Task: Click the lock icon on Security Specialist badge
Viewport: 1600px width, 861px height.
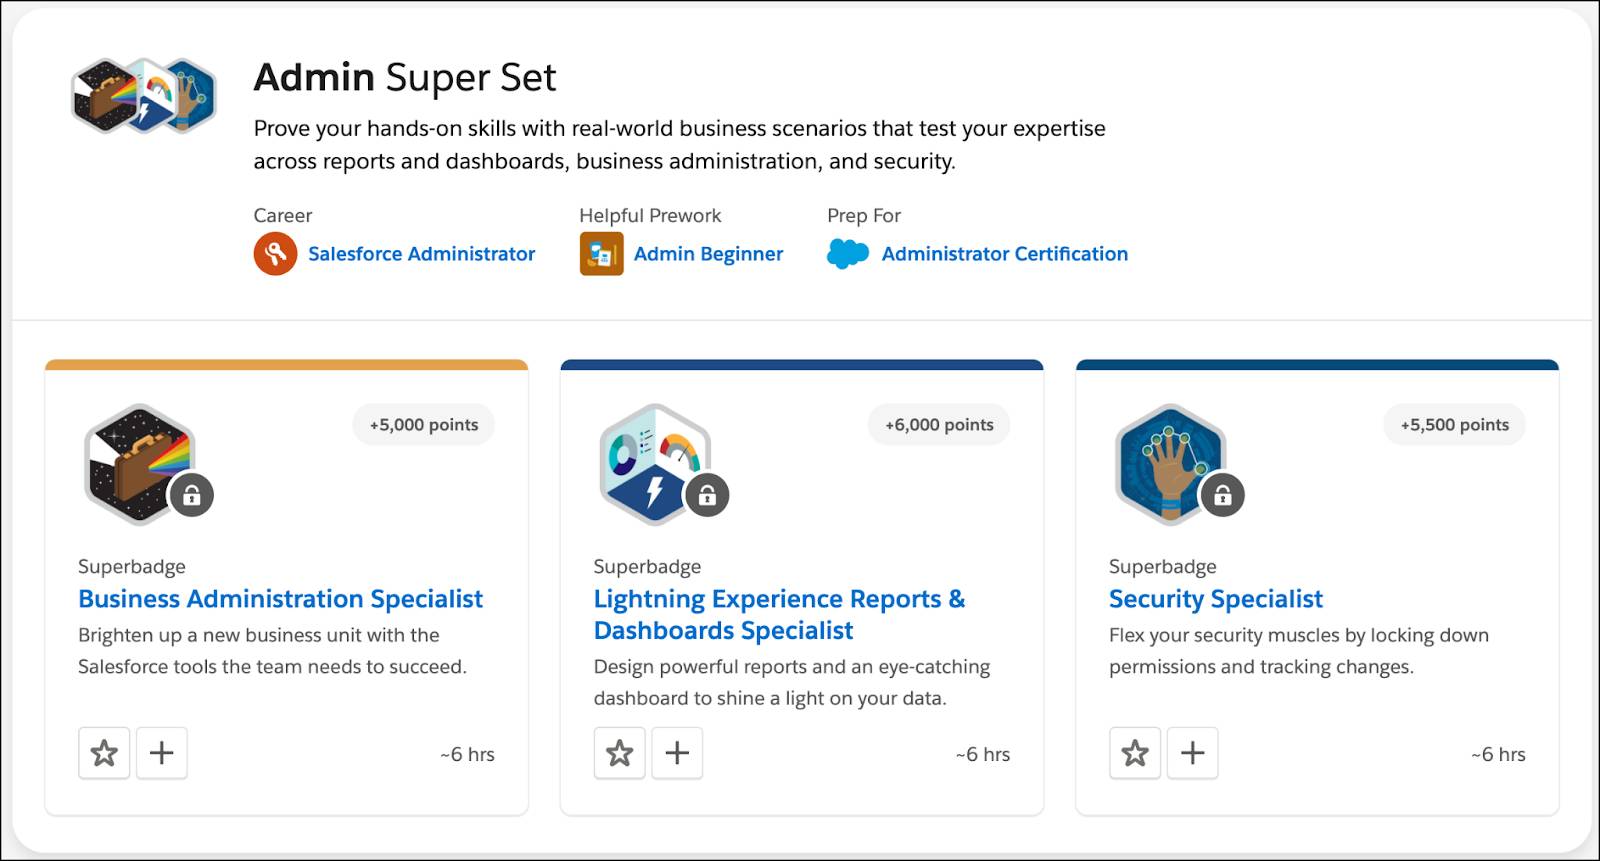Action: [1222, 495]
